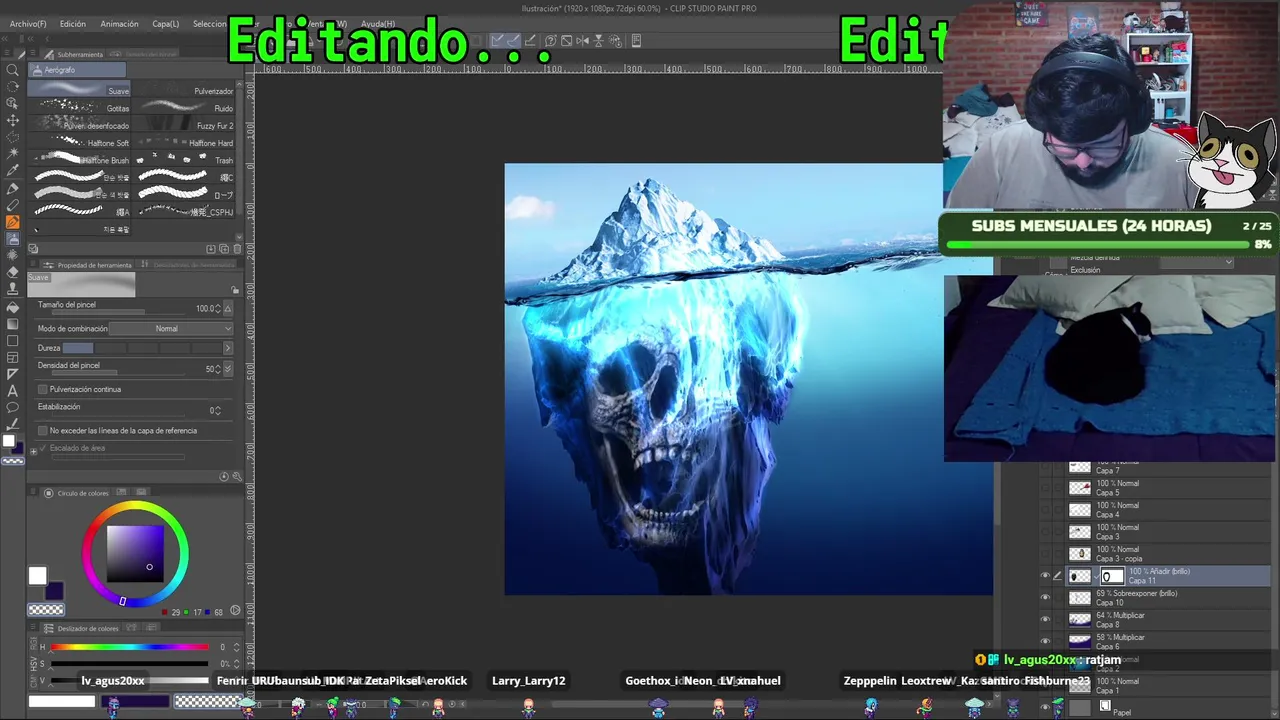This screenshot has height=720, width=1280.
Task: Expand Escalado de área section
Action: click(x=33, y=452)
